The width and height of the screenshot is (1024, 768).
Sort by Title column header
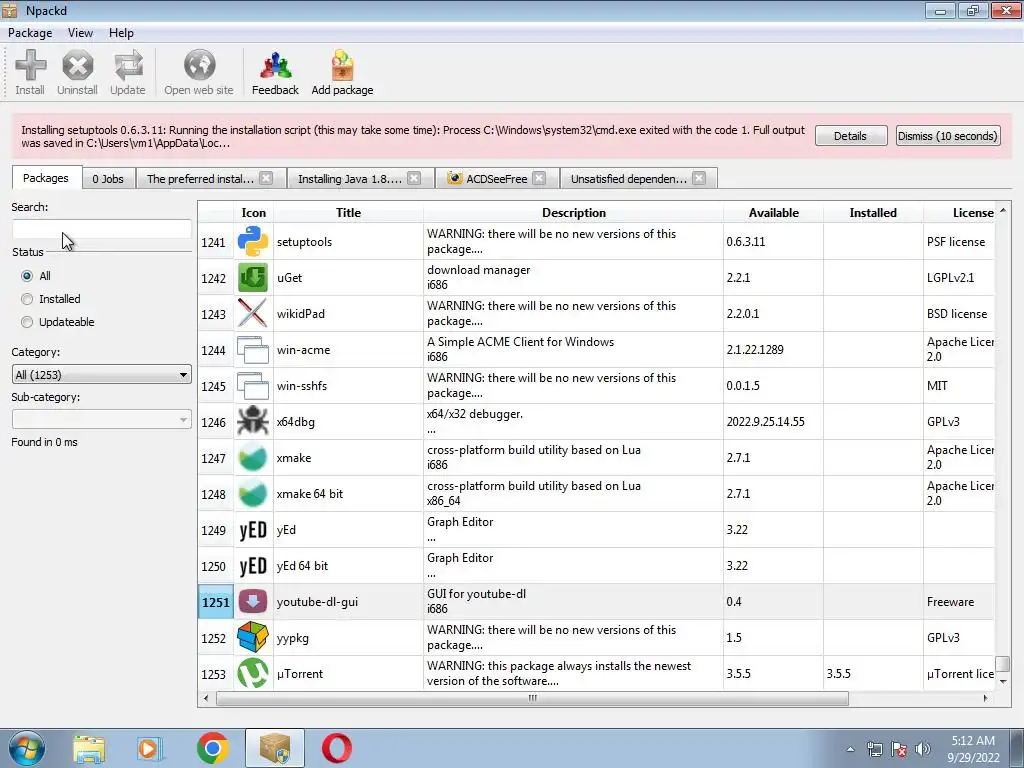pos(348,213)
